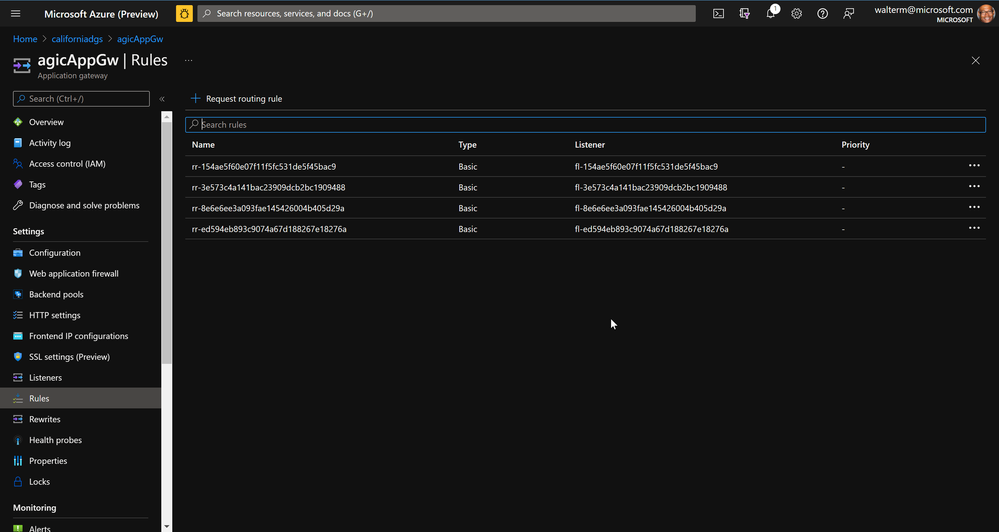Image resolution: width=999 pixels, height=532 pixels.
Task: Click the Configuration icon
Action: 18,253
